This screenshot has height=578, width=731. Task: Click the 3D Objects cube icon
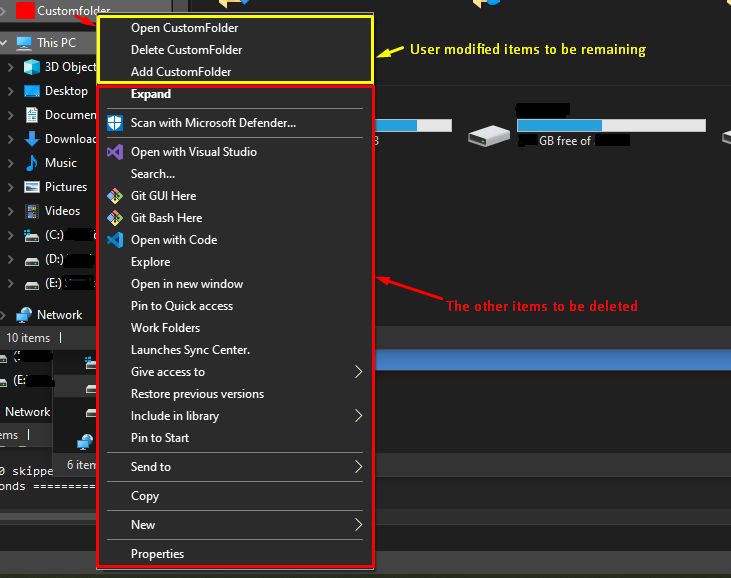point(32,67)
